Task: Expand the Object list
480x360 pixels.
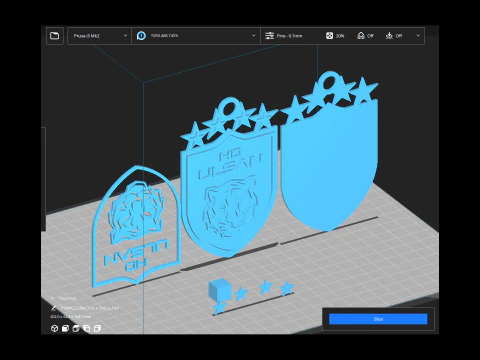Action: click(x=53, y=298)
